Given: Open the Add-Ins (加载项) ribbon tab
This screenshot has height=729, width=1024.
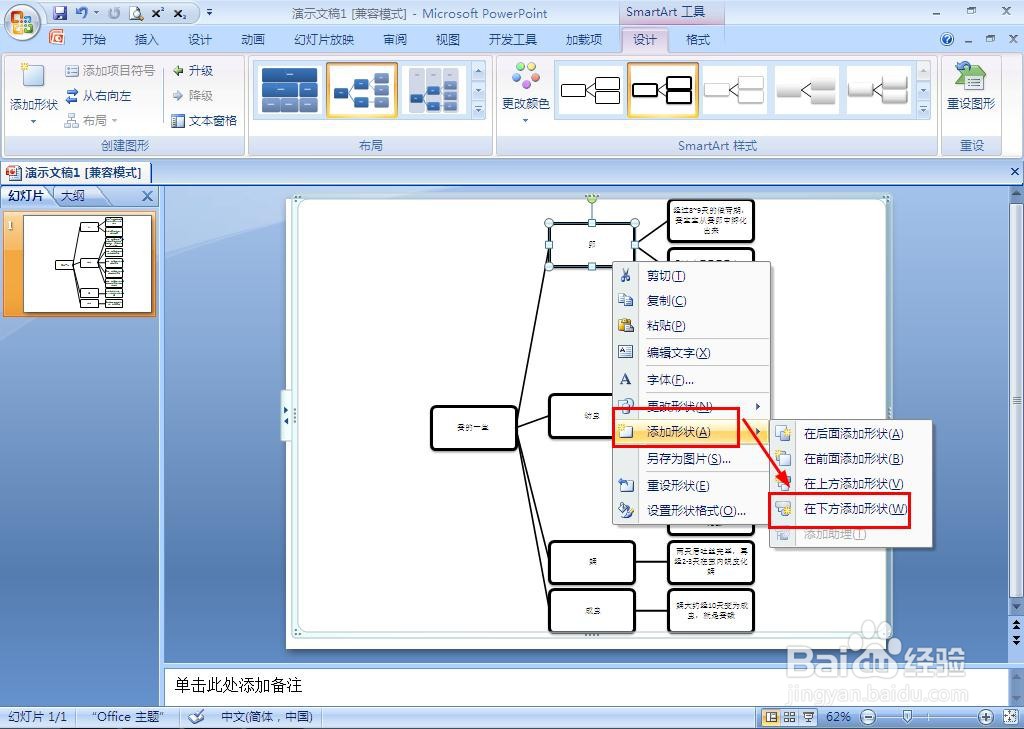Looking at the screenshot, I should click(584, 40).
